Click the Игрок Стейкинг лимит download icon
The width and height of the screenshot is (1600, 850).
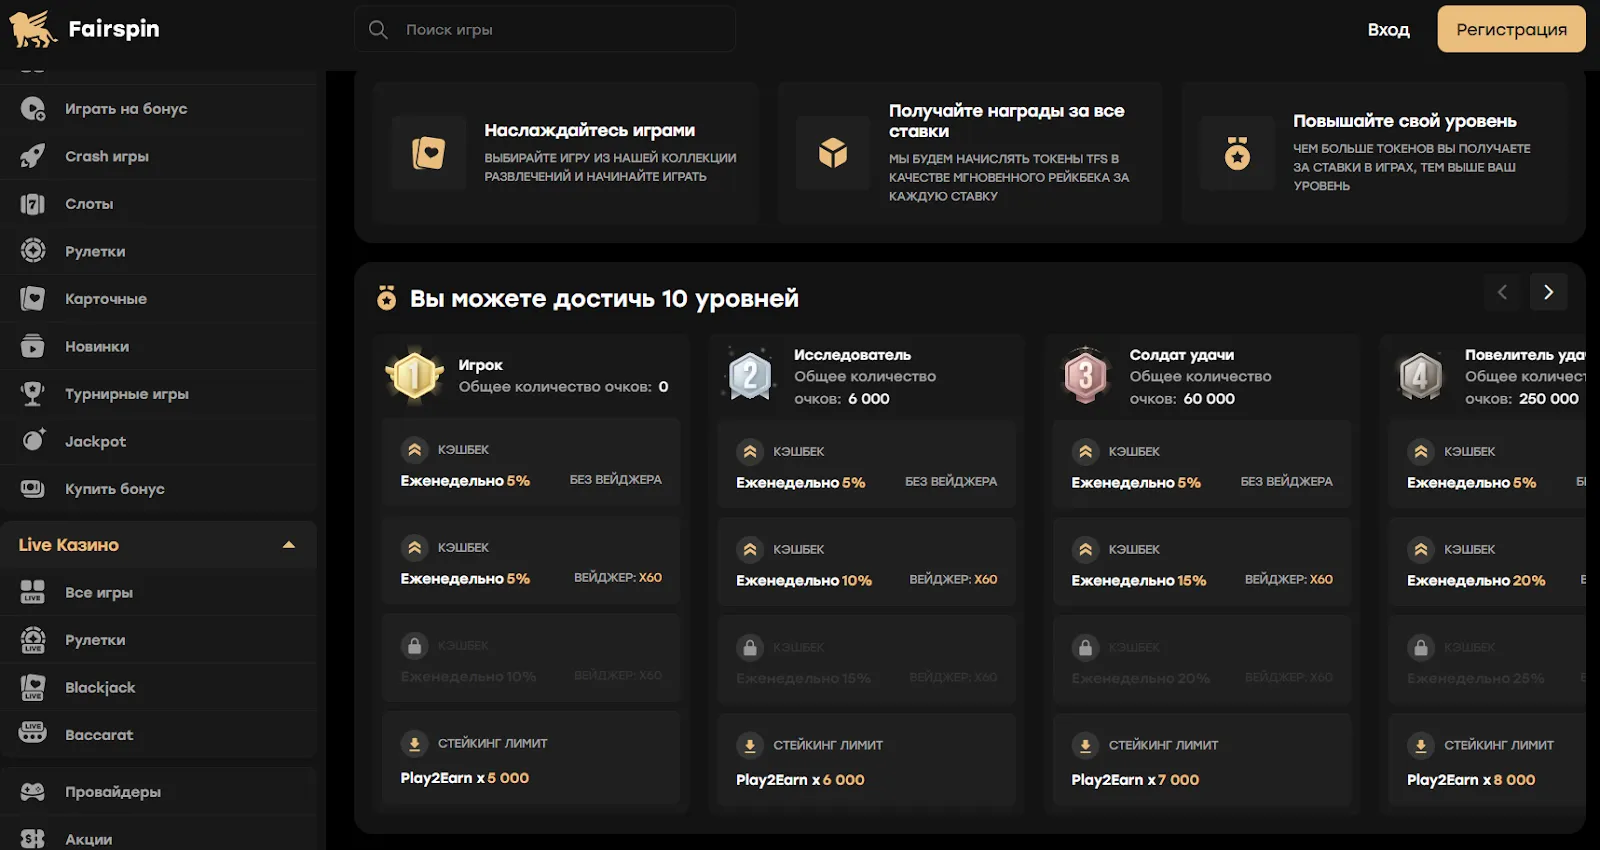point(415,744)
